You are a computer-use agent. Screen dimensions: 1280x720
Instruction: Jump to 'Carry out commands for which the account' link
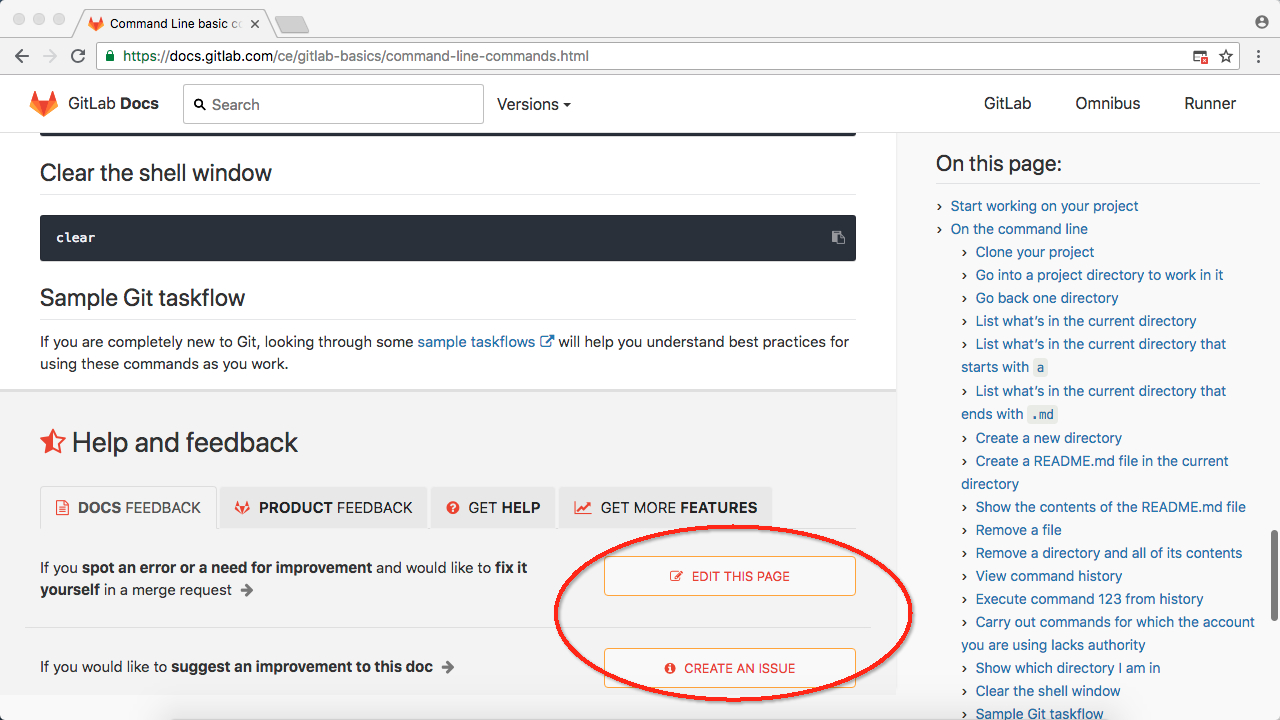pyautogui.click(x=1108, y=633)
